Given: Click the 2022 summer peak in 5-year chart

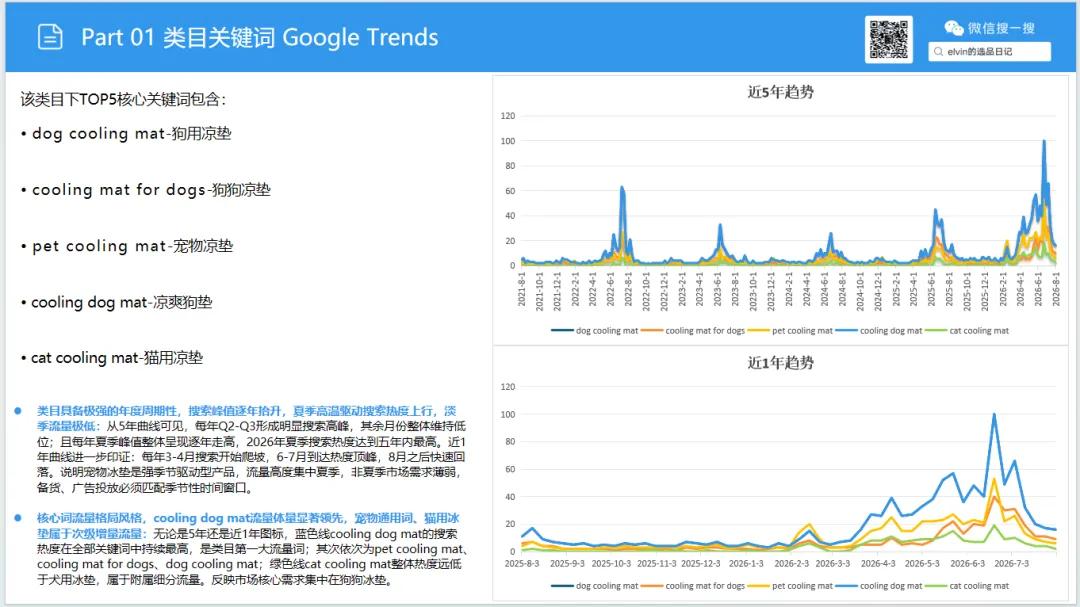Looking at the screenshot, I should coord(623,187).
